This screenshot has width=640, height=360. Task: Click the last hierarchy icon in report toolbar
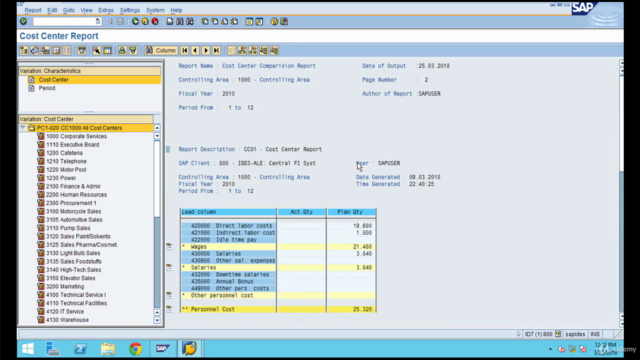point(274,50)
